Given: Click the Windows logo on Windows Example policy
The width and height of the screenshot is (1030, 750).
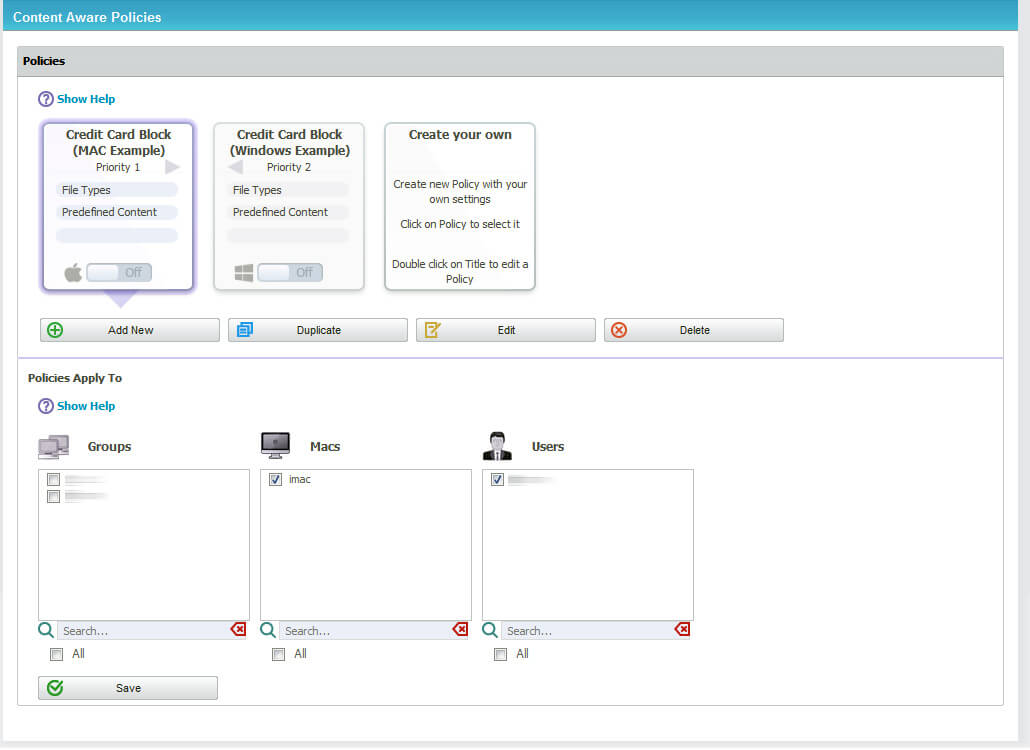Looking at the screenshot, I should (244, 273).
